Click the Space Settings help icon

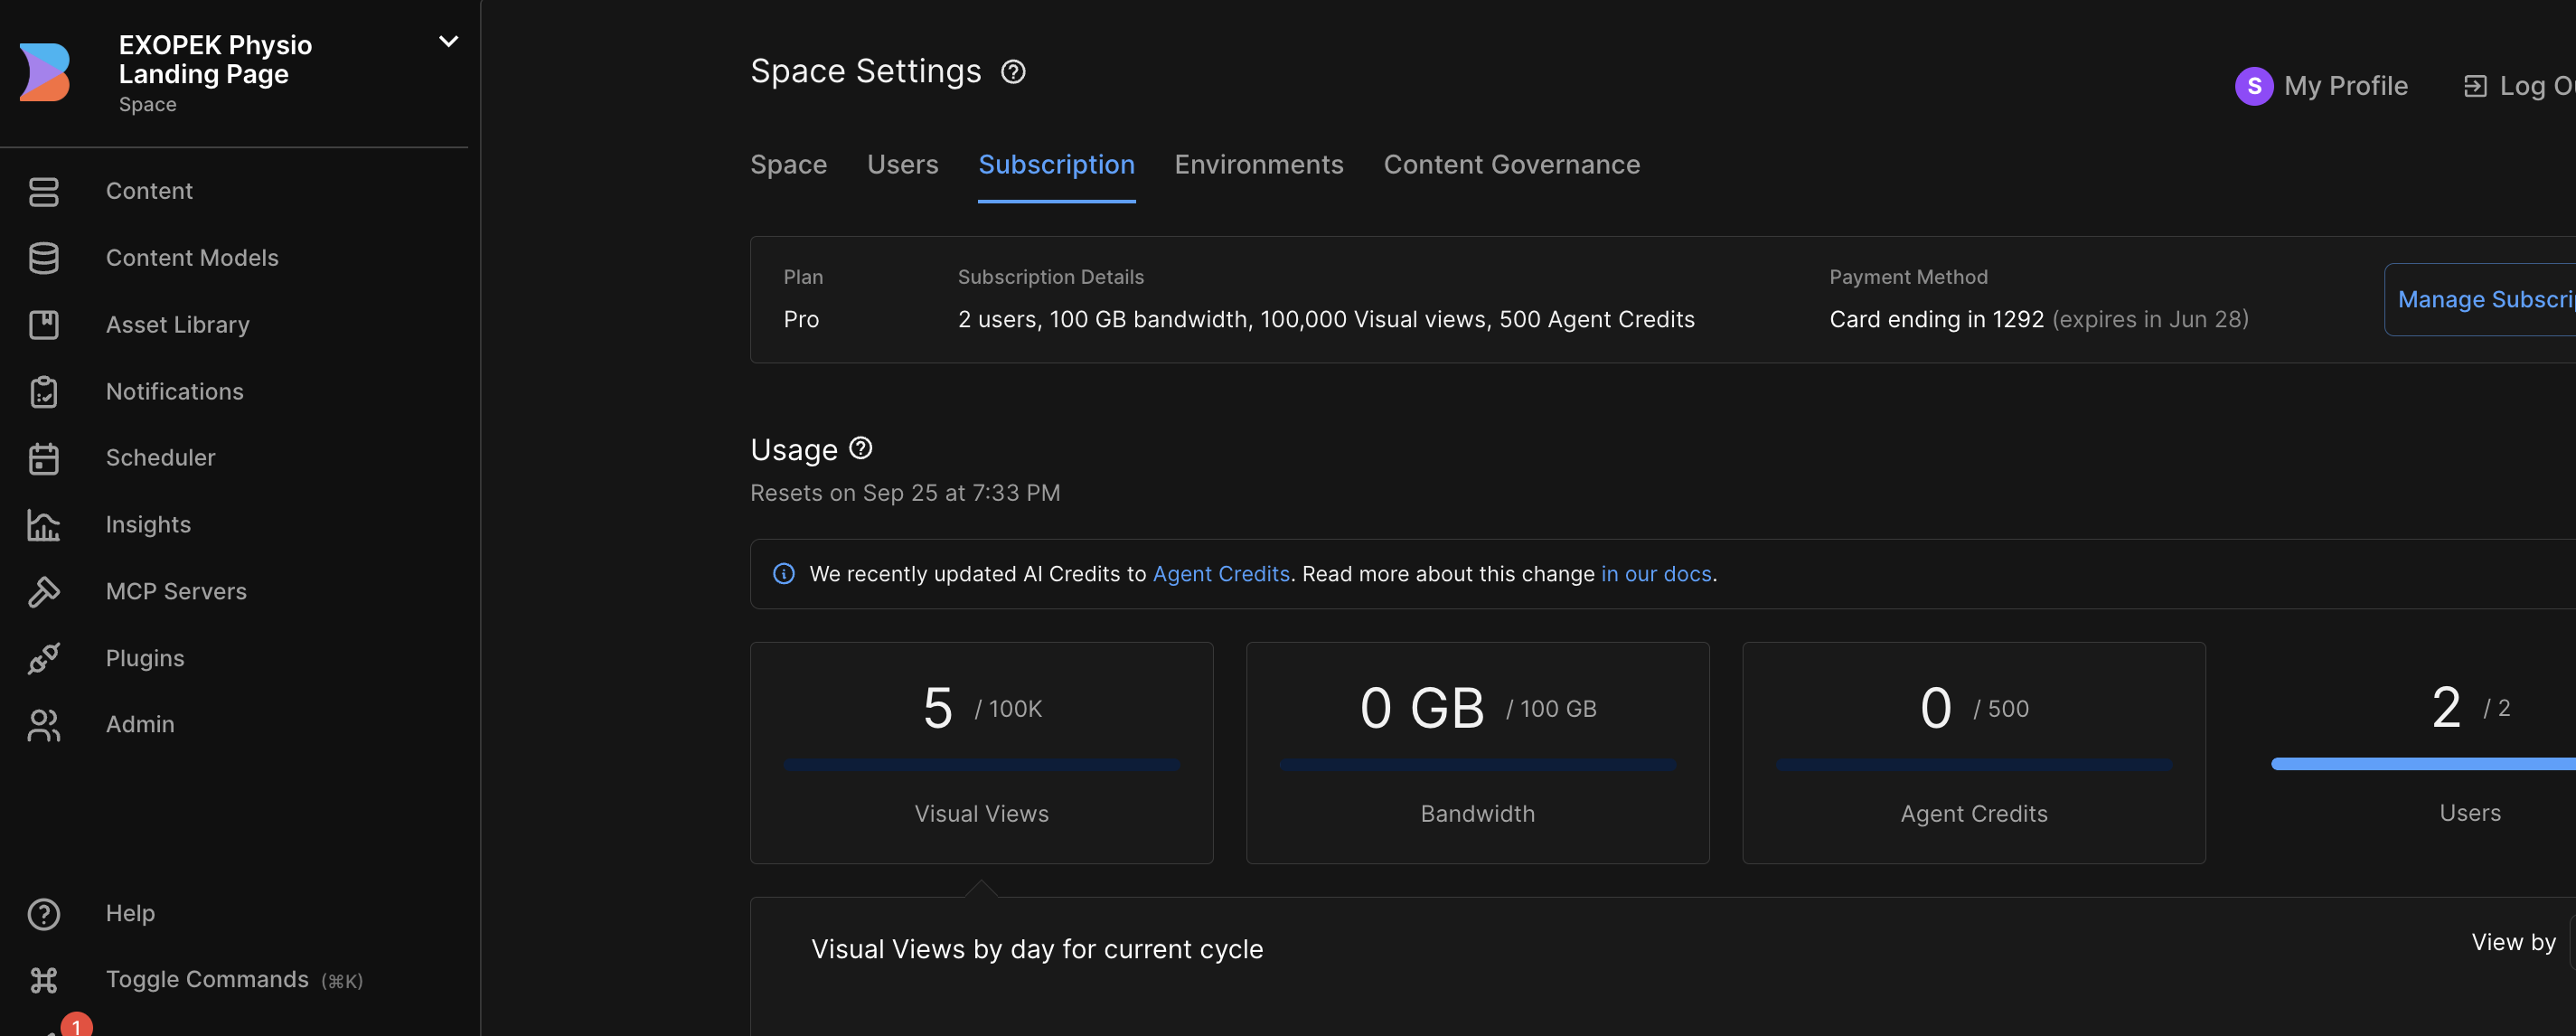click(x=1013, y=72)
